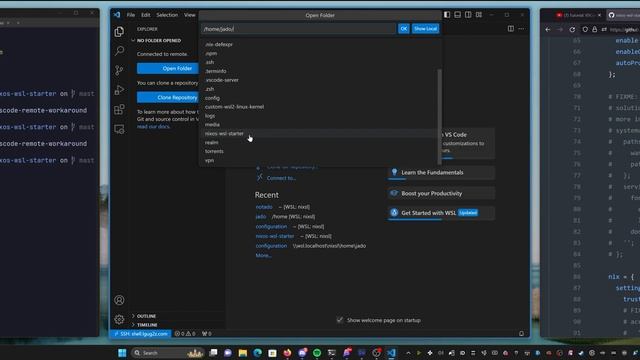Toggle Show welcome page on startup
This screenshot has height=360, width=640.
pos(340,320)
